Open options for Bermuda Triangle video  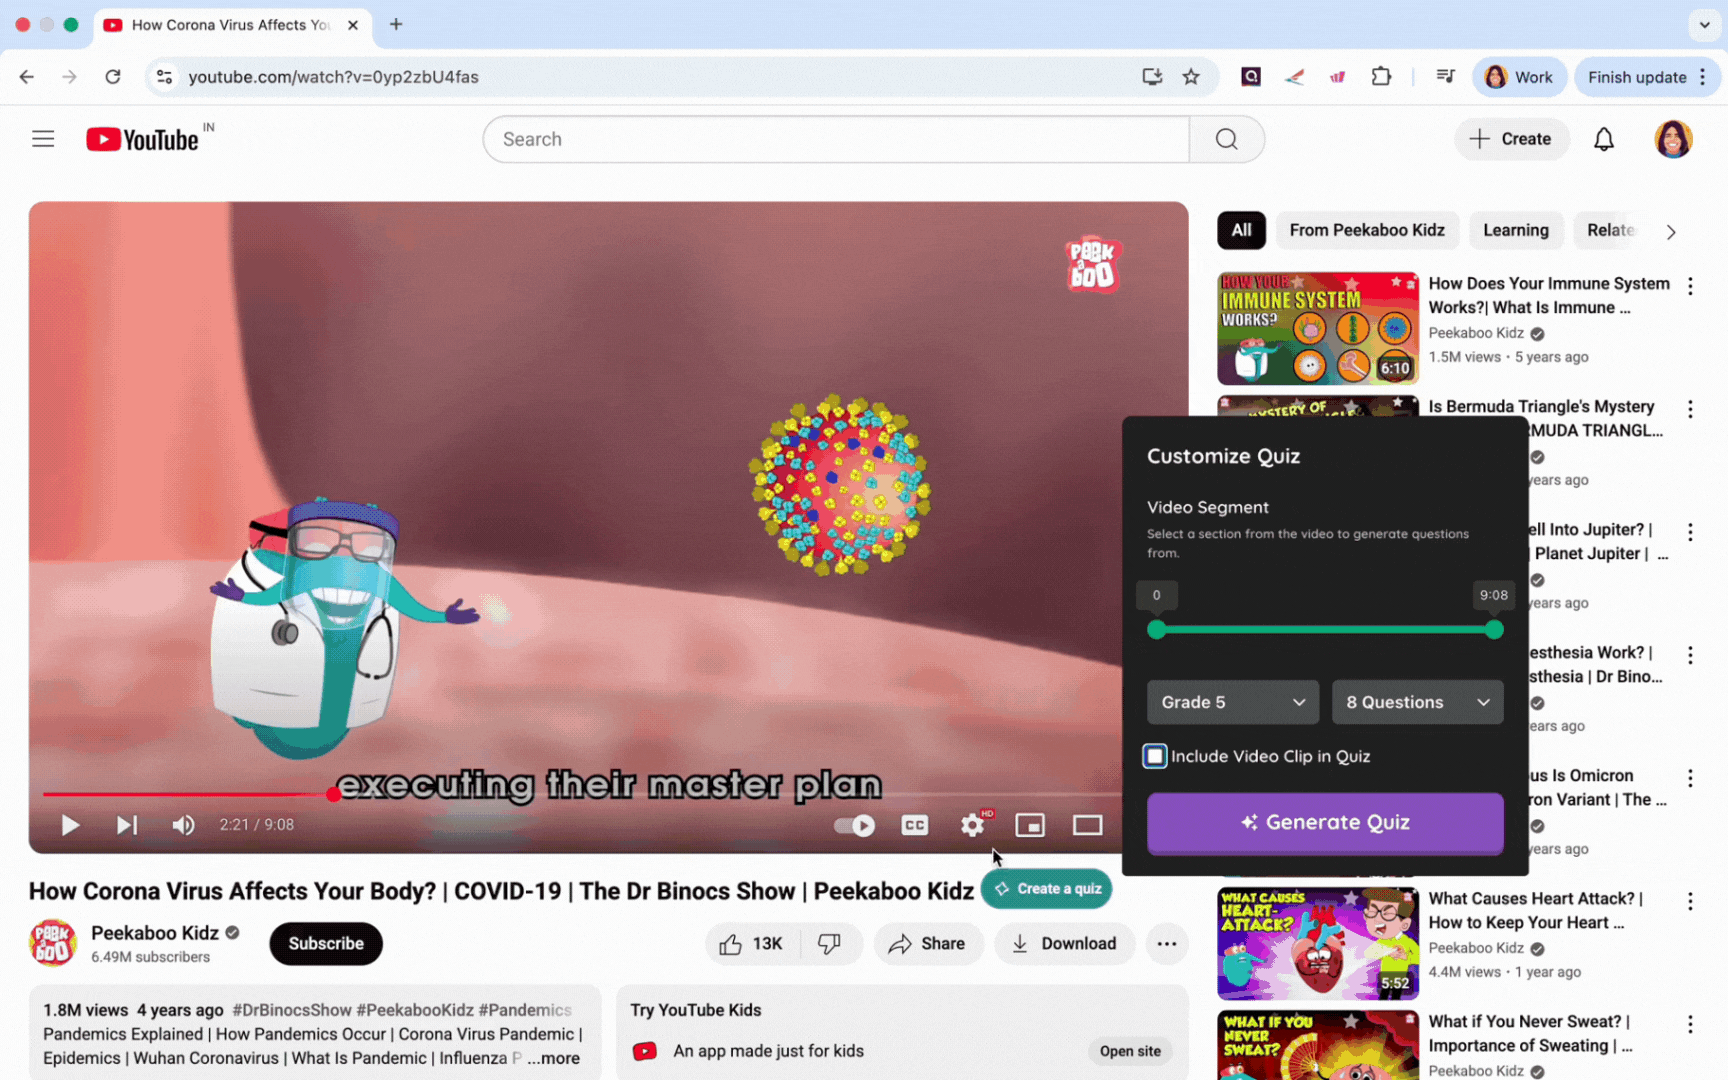coord(1690,409)
